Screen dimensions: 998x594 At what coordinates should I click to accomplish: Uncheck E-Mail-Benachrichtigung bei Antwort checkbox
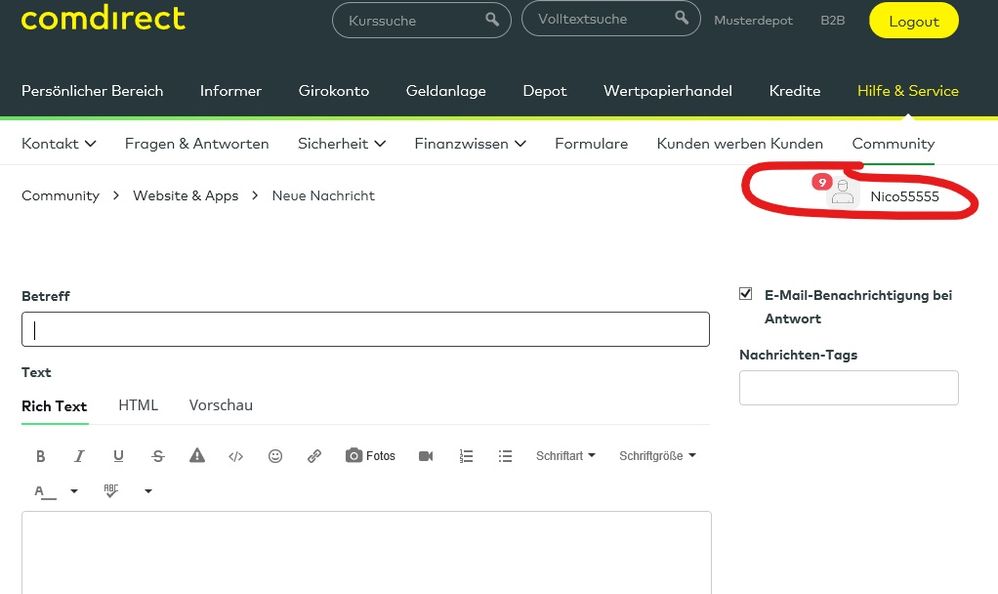745,294
